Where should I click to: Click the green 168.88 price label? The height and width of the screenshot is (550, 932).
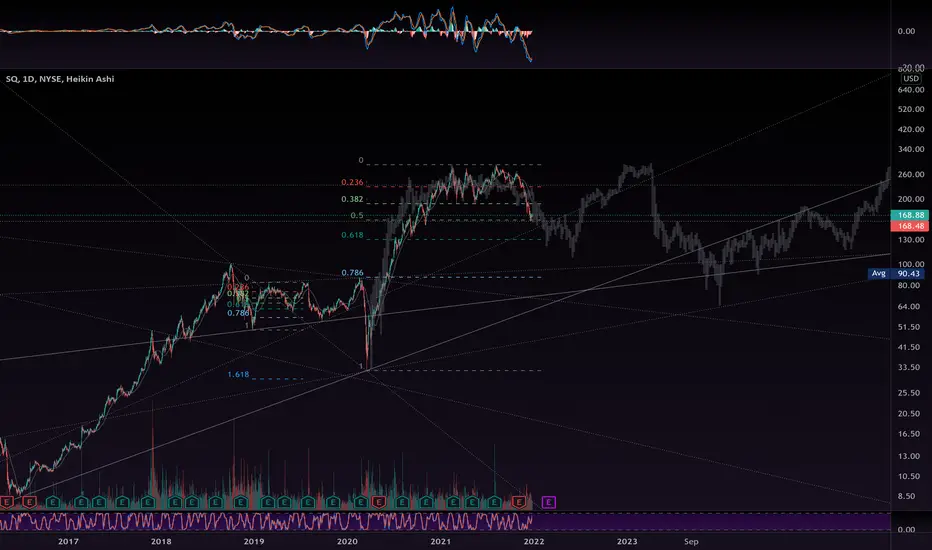point(911,215)
